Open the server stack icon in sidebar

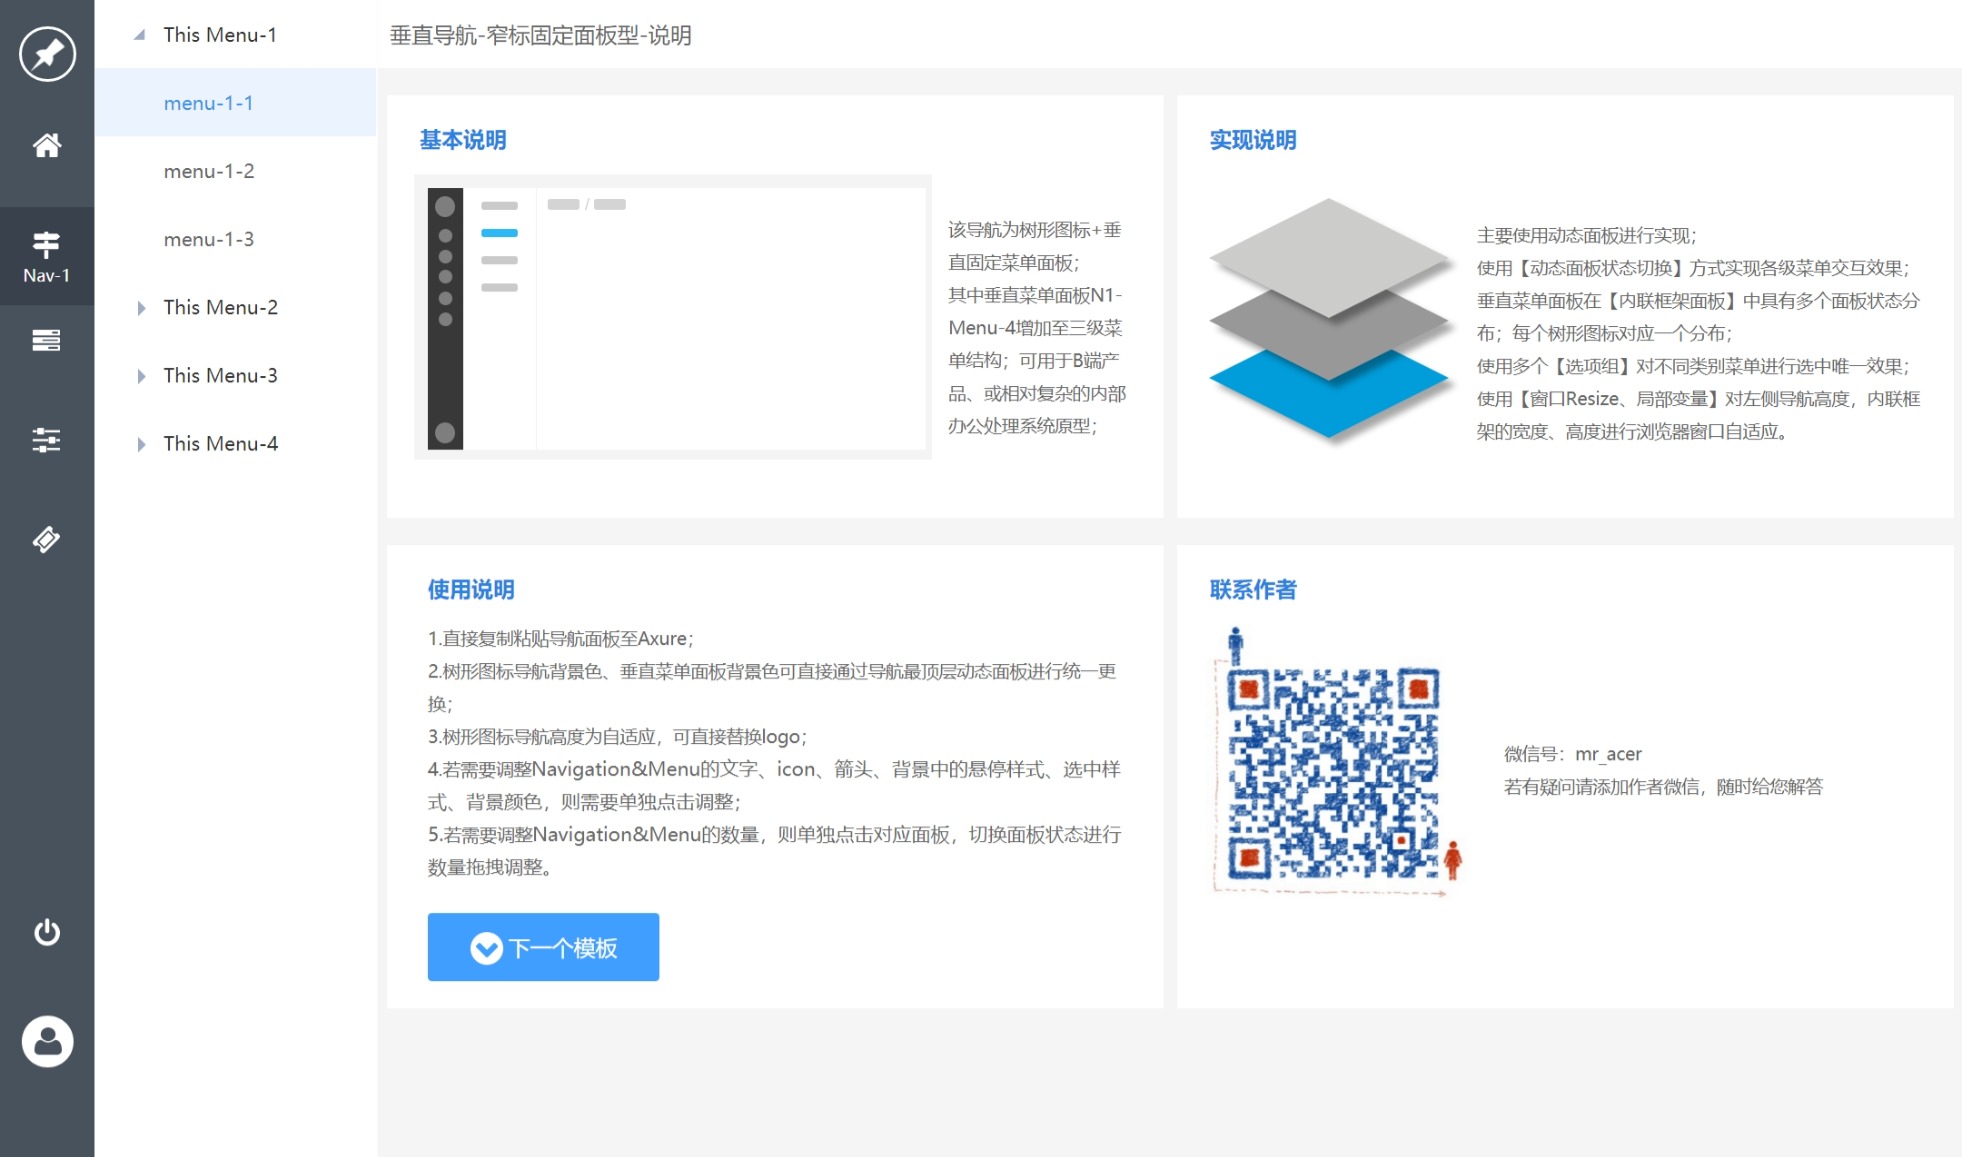coord(47,341)
